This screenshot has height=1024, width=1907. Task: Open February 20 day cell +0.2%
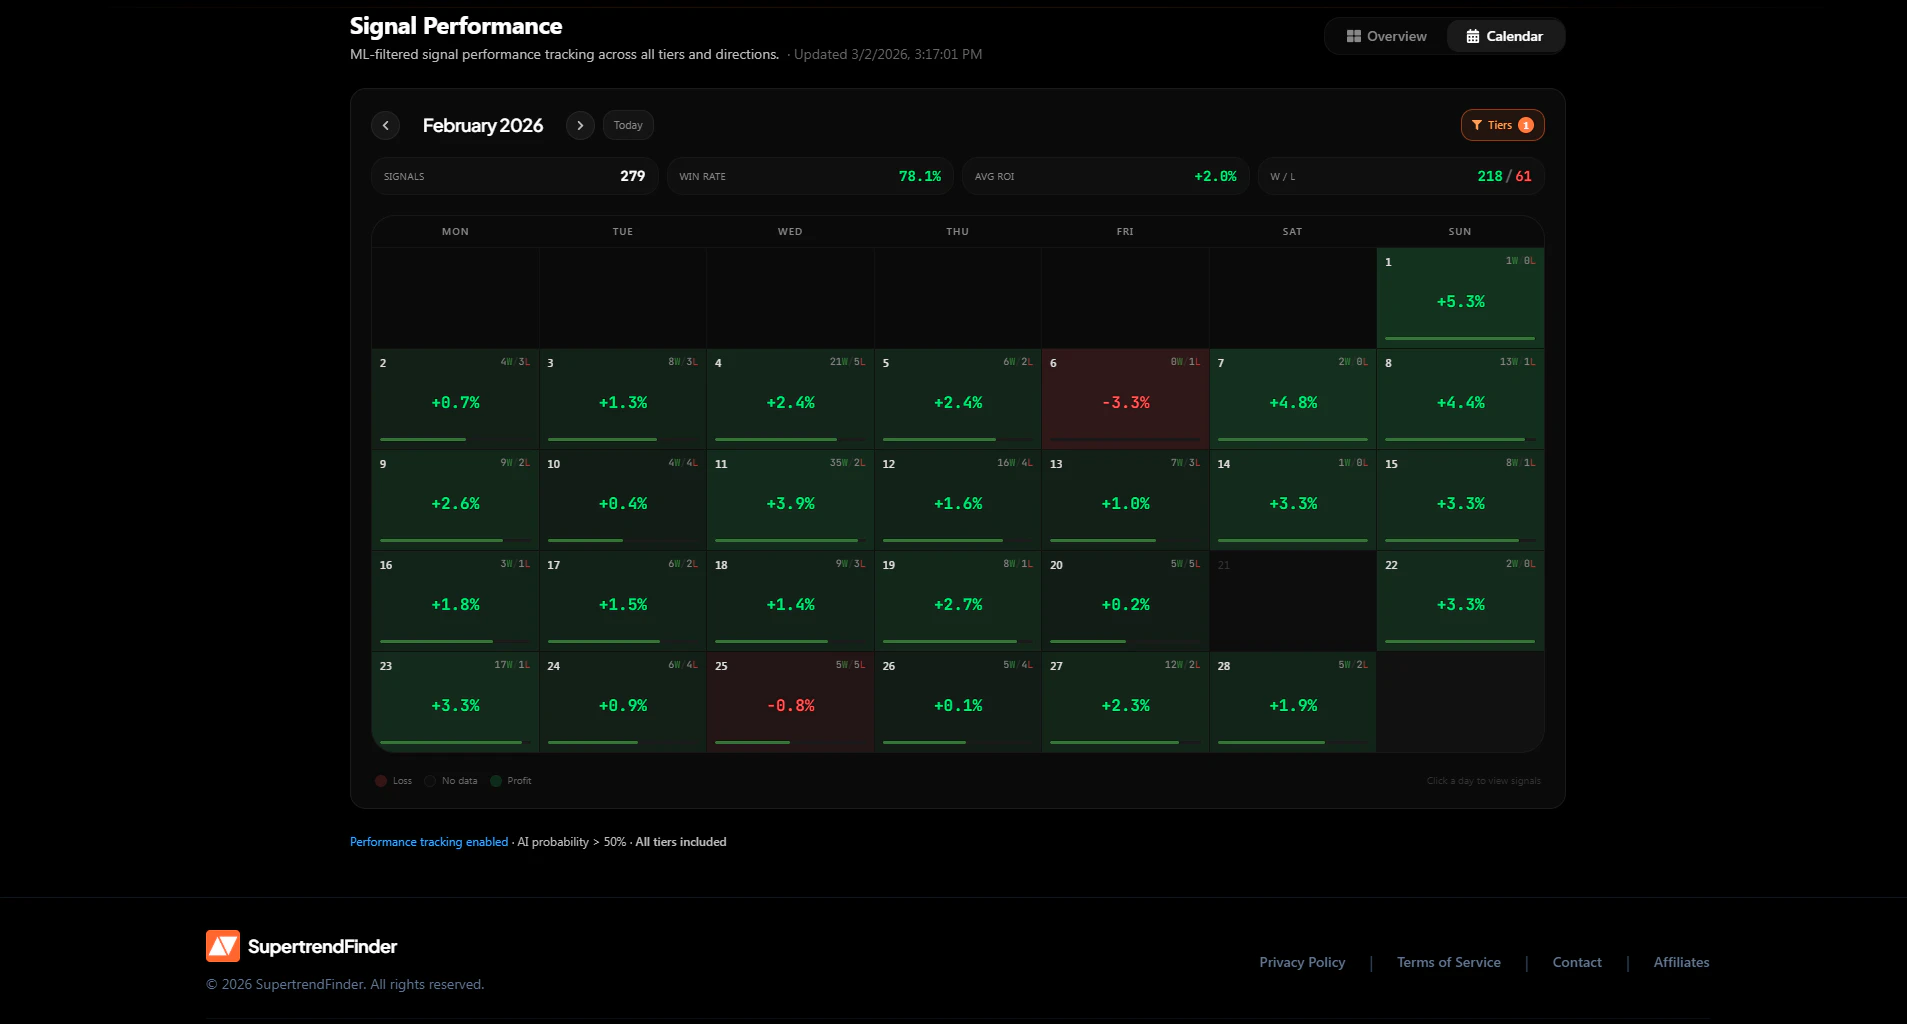tap(1125, 601)
